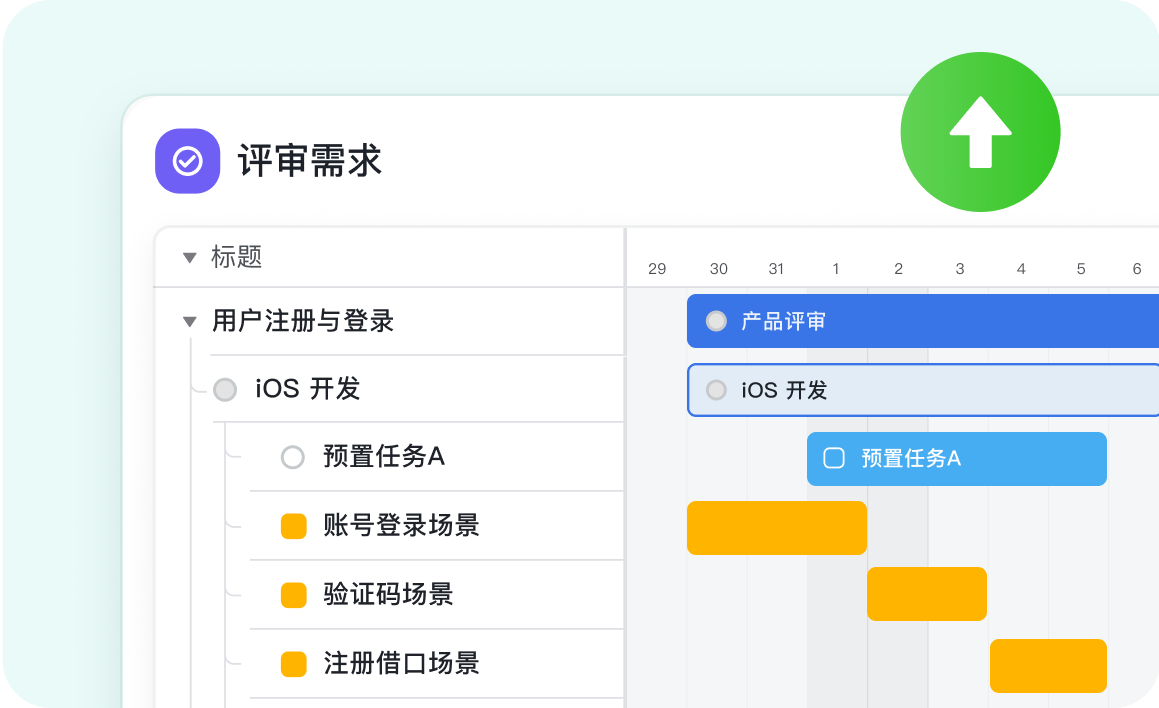Image resolution: width=1159 pixels, height=708 pixels.
Task: Click the 评审需求 title text
Action: click(x=310, y=161)
